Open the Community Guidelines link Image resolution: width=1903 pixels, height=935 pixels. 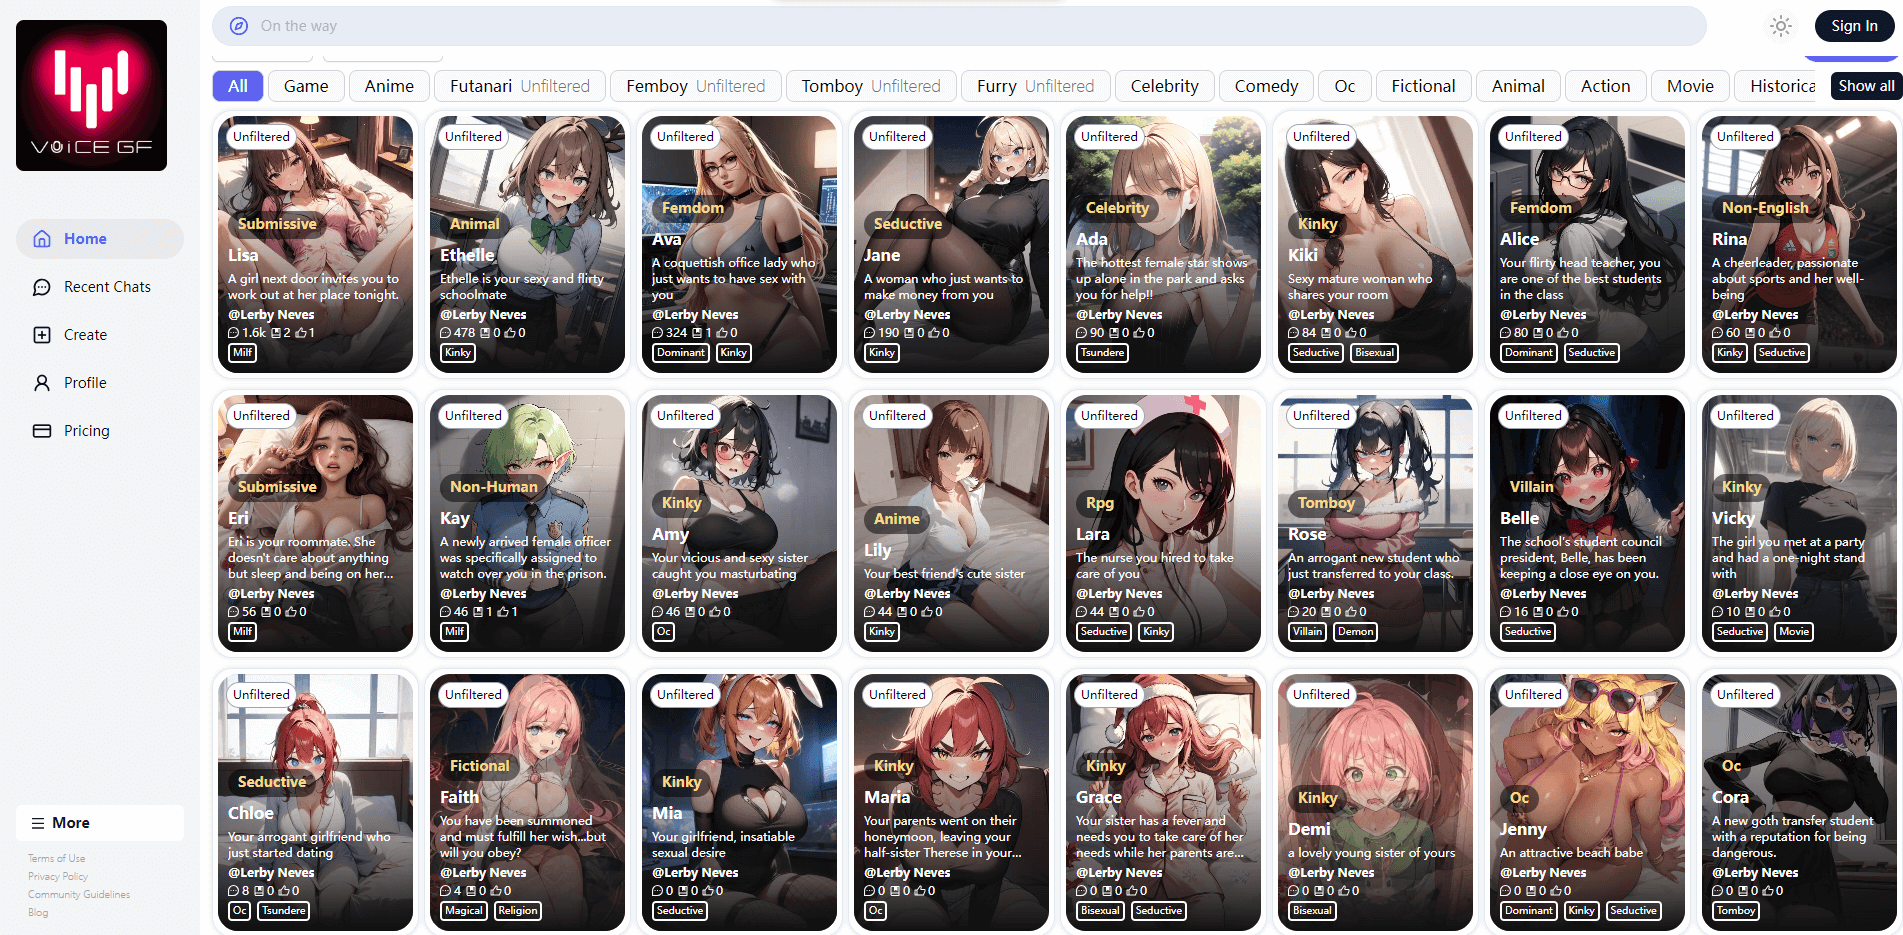[x=79, y=894]
